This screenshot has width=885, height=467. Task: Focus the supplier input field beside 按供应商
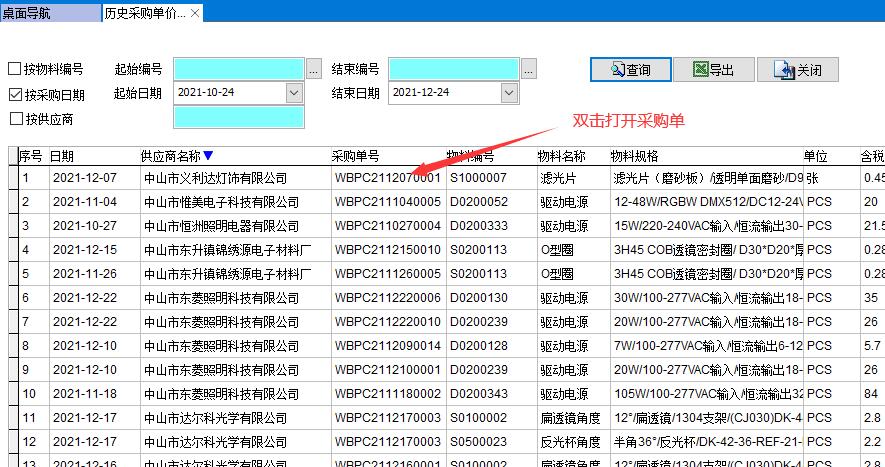[x=238, y=117]
